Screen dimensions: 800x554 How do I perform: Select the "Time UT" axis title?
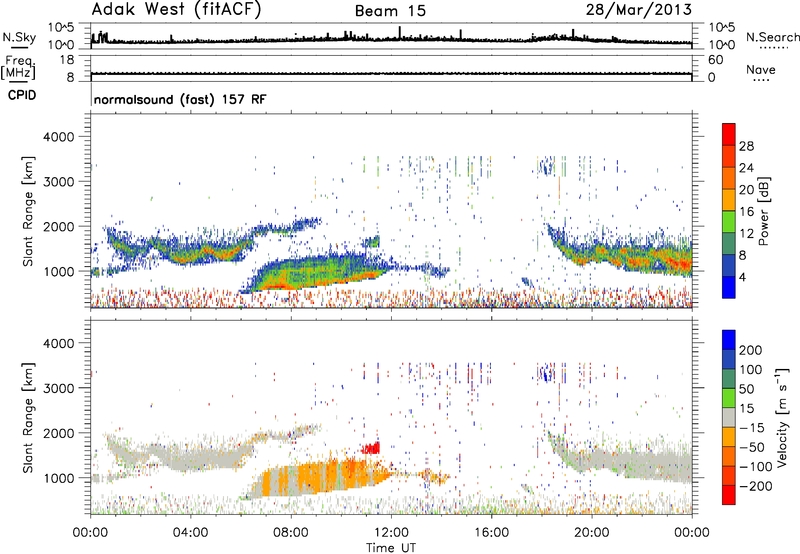[x=391, y=548]
